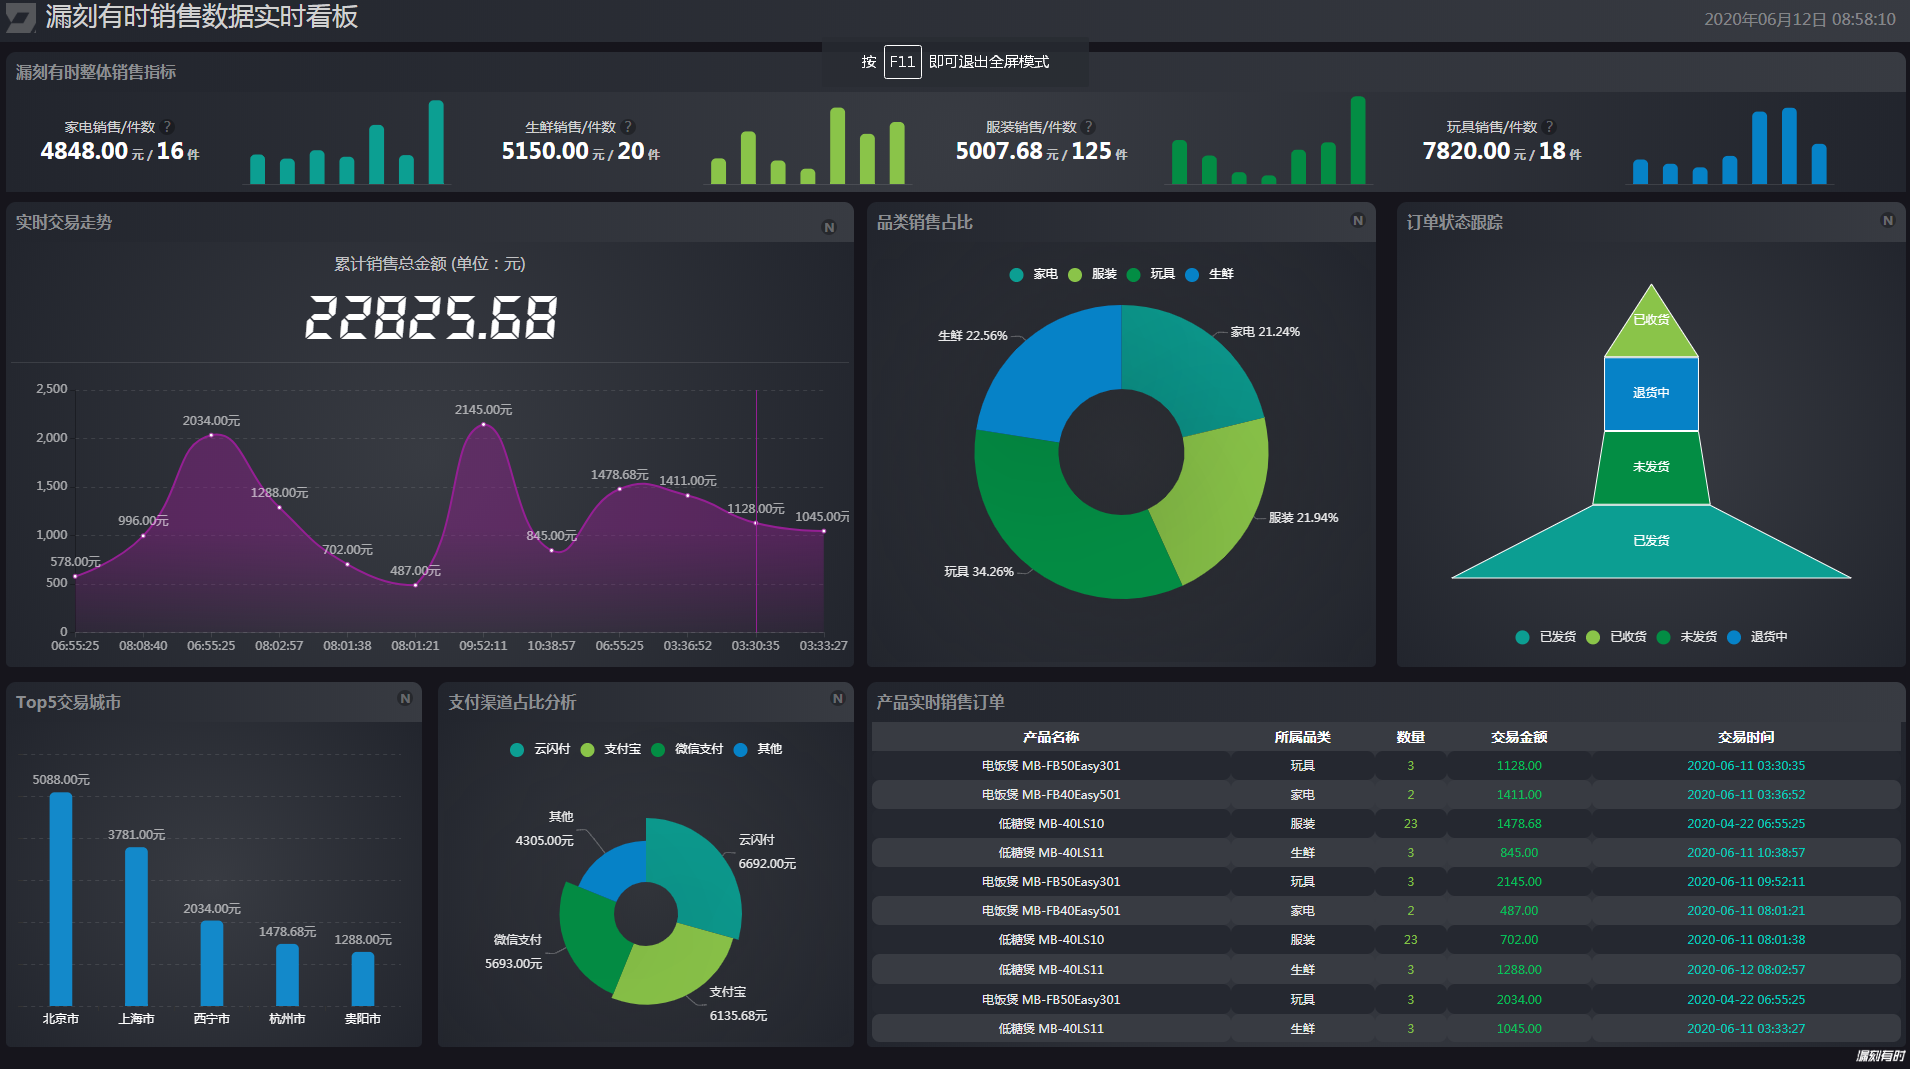Toggle 微信支付 legend in payment chart
The height and width of the screenshot is (1069, 1910).
click(687, 749)
